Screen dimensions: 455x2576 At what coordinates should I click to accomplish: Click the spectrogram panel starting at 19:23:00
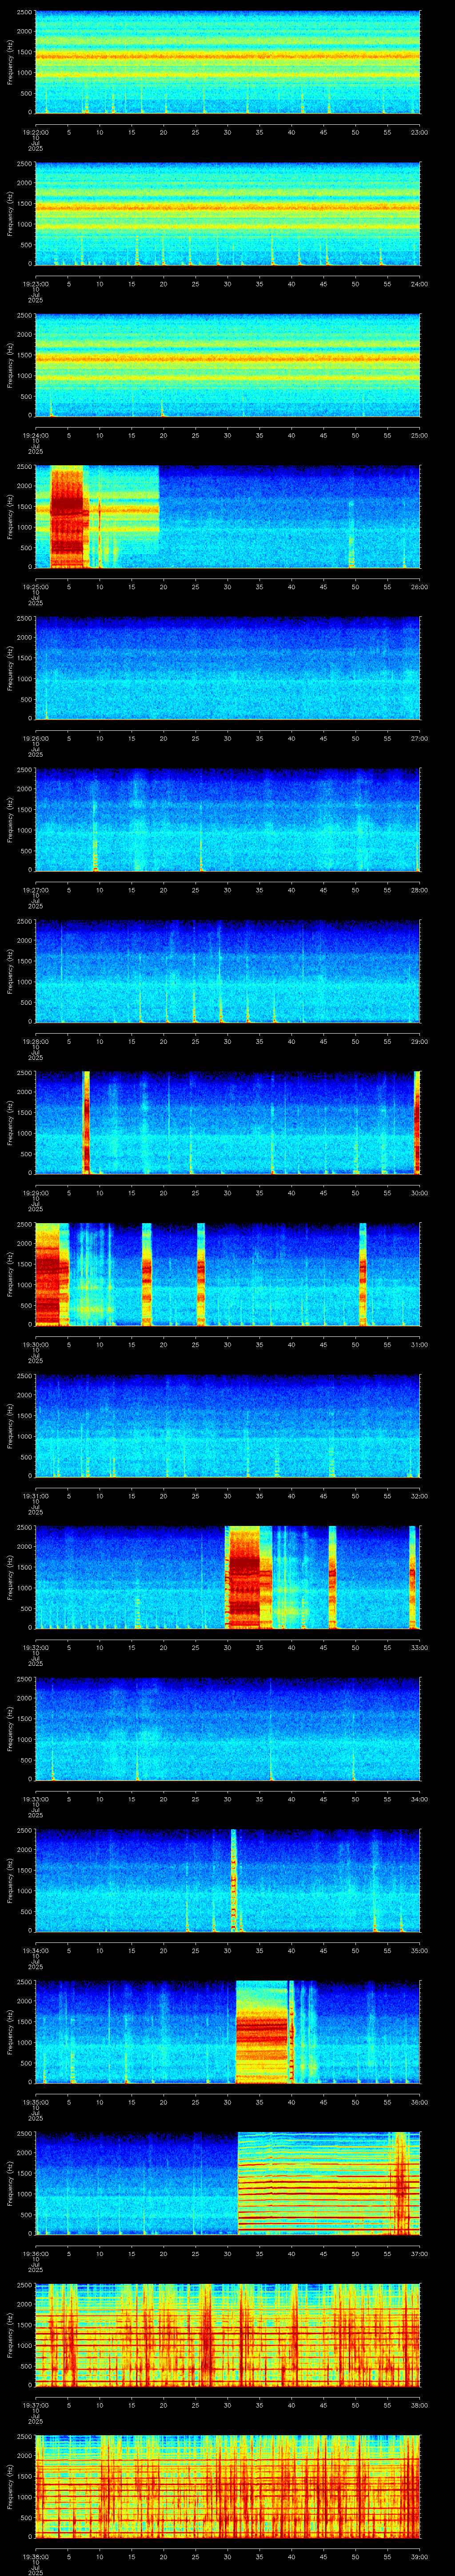pyautogui.click(x=227, y=214)
